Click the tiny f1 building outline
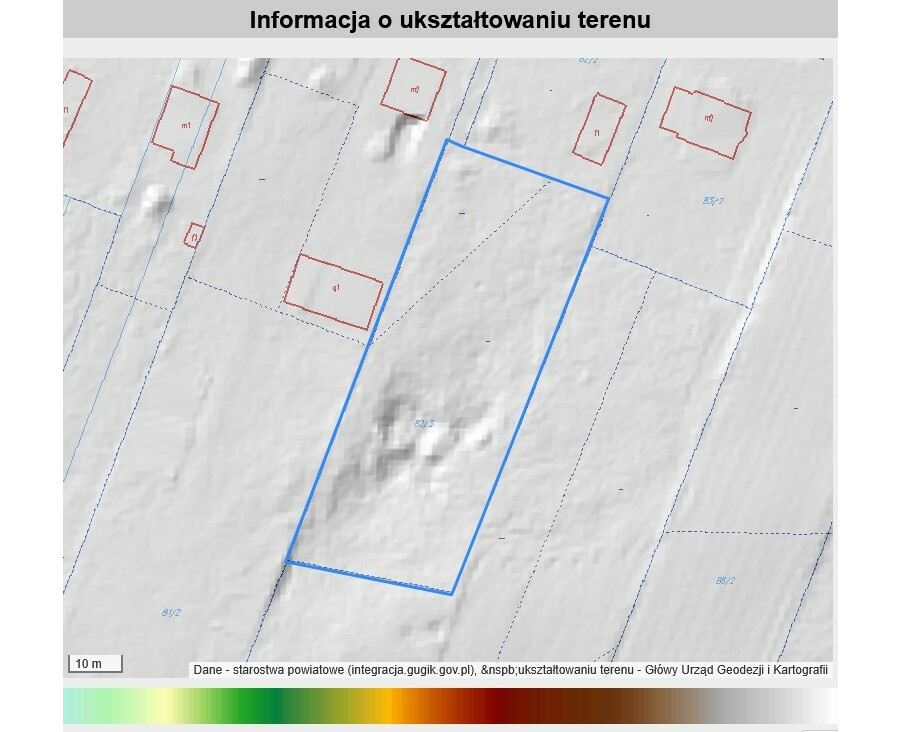This screenshot has height=732, width=900. [194, 235]
